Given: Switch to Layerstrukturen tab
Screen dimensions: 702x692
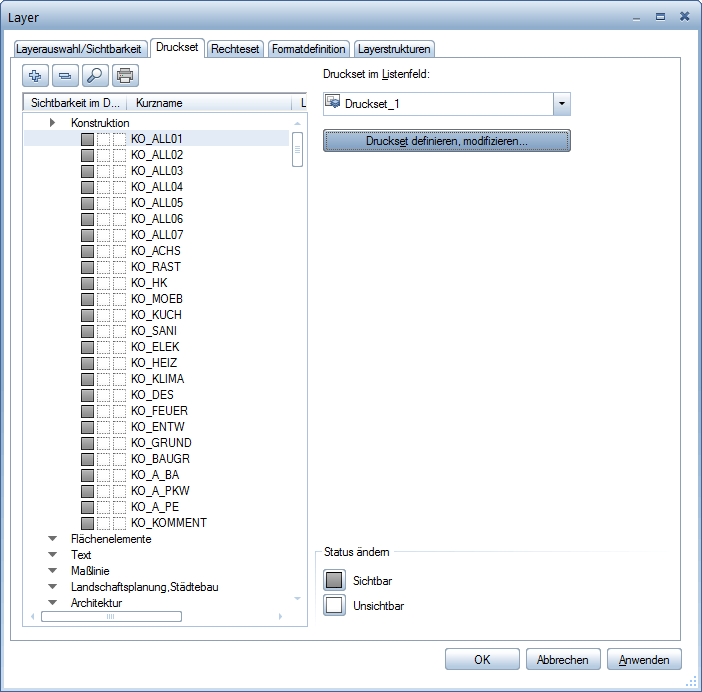Looking at the screenshot, I should click(x=394, y=49).
